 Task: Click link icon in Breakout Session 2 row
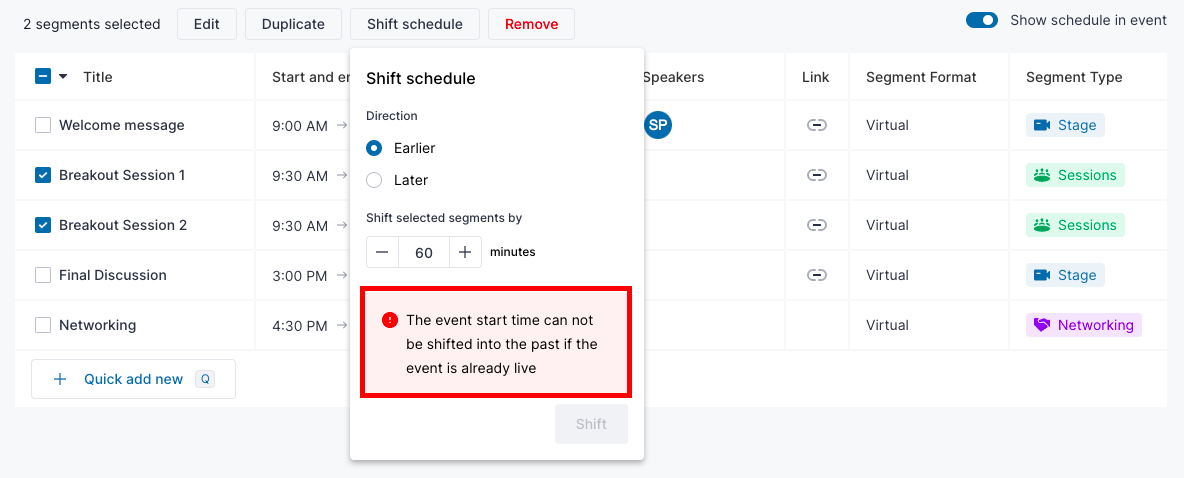pyautogui.click(x=816, y=225)
